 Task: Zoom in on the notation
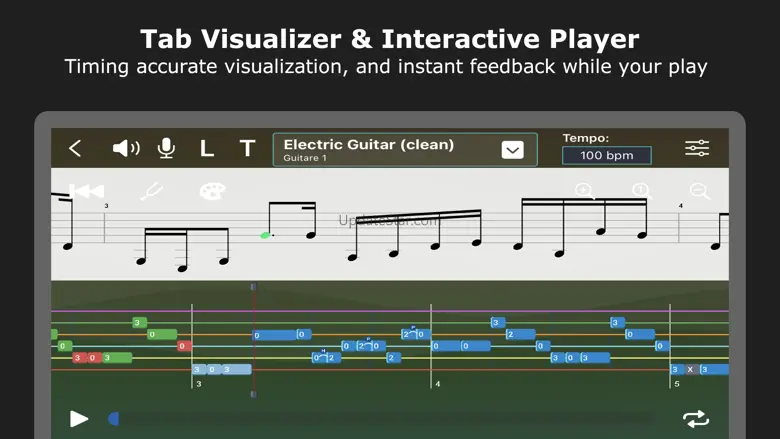[x=584, y=191]
